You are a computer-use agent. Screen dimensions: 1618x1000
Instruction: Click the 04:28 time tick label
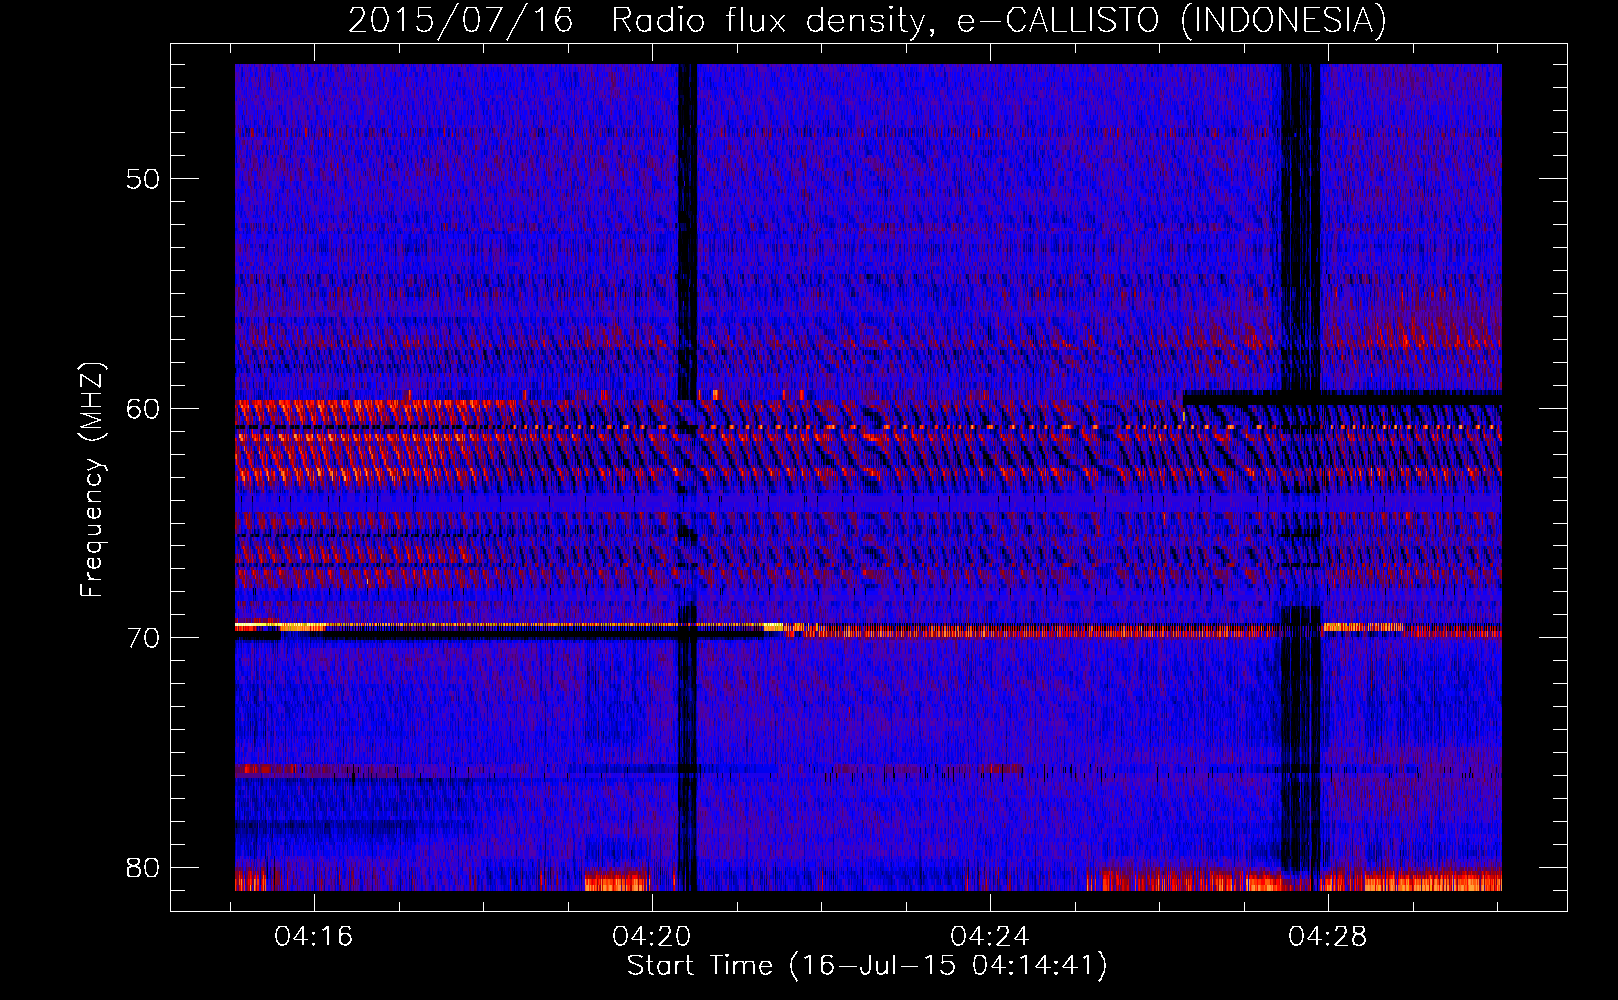tap(1328, 937)
